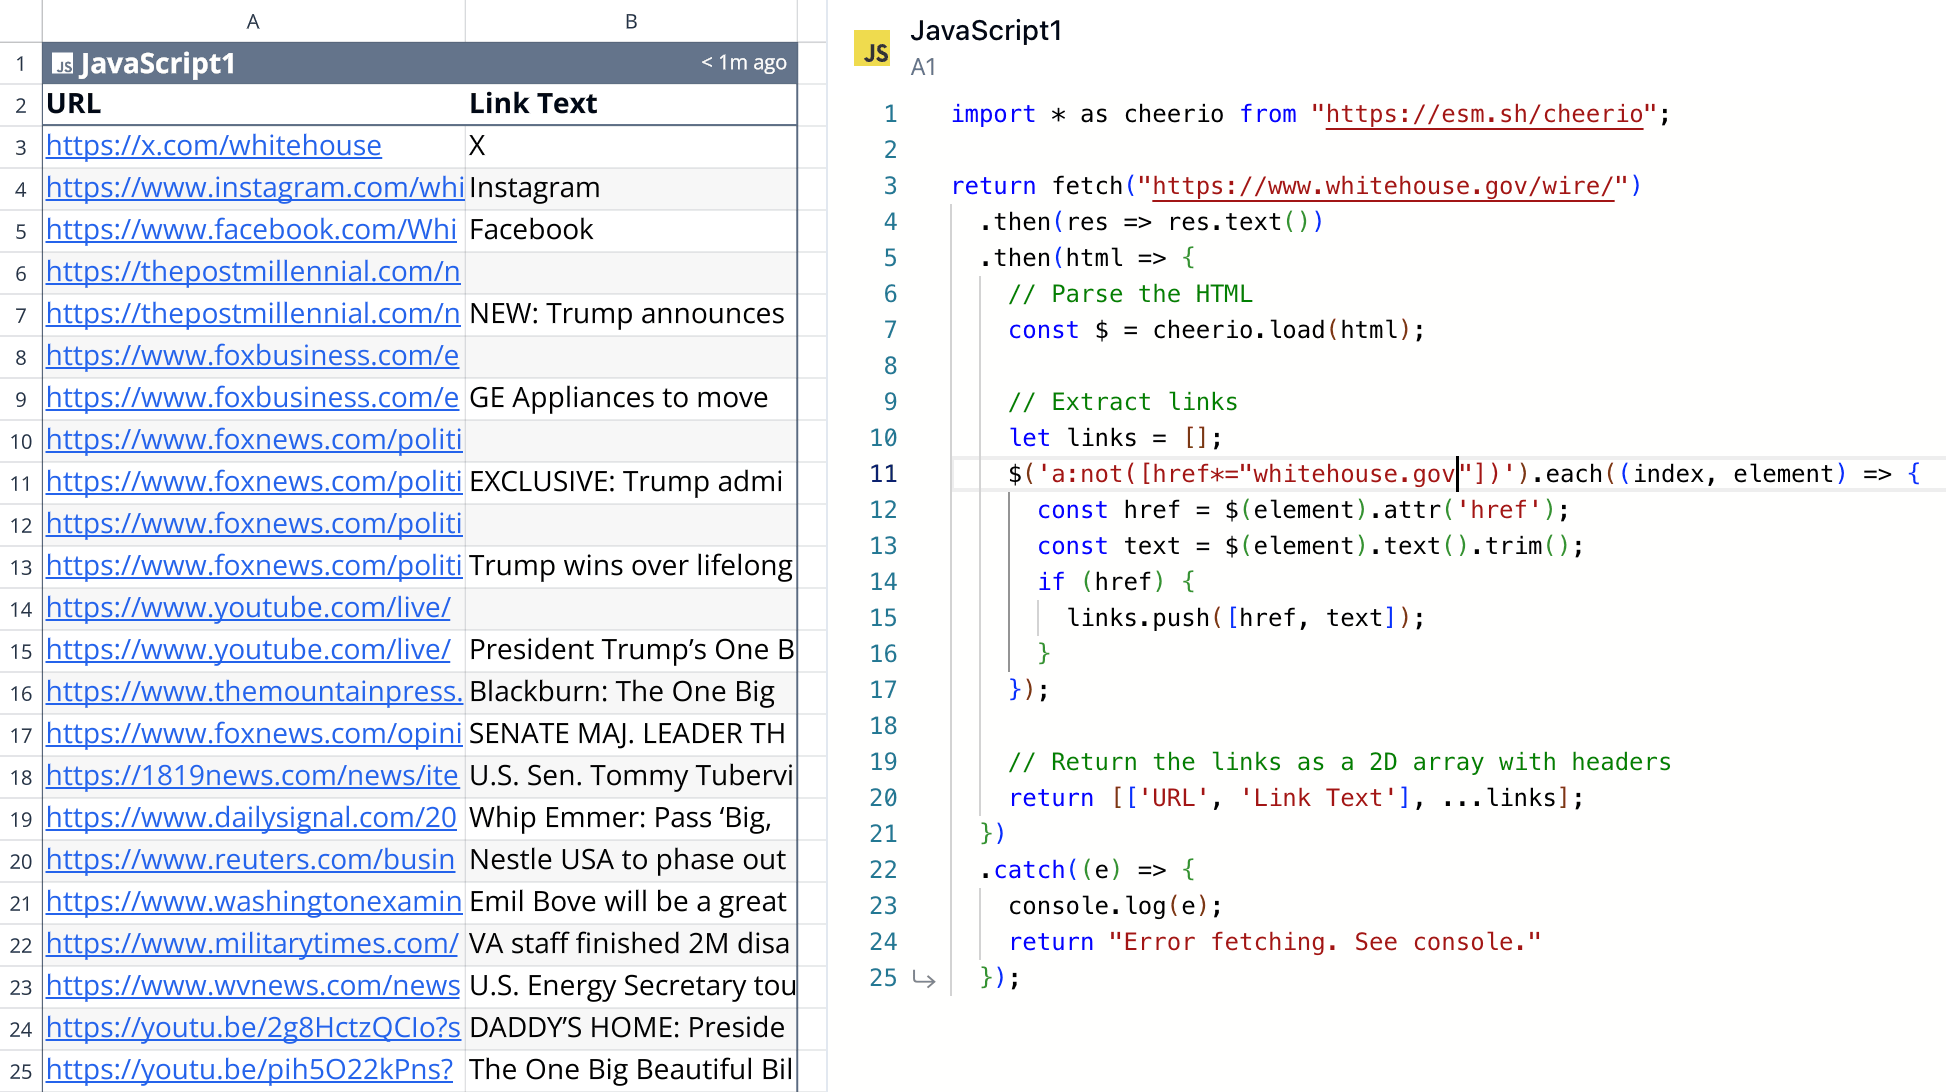The image size is (1946, 1092).
Task: Select the 'NEW: Trump announces' cell
Action: coord(631,314)
